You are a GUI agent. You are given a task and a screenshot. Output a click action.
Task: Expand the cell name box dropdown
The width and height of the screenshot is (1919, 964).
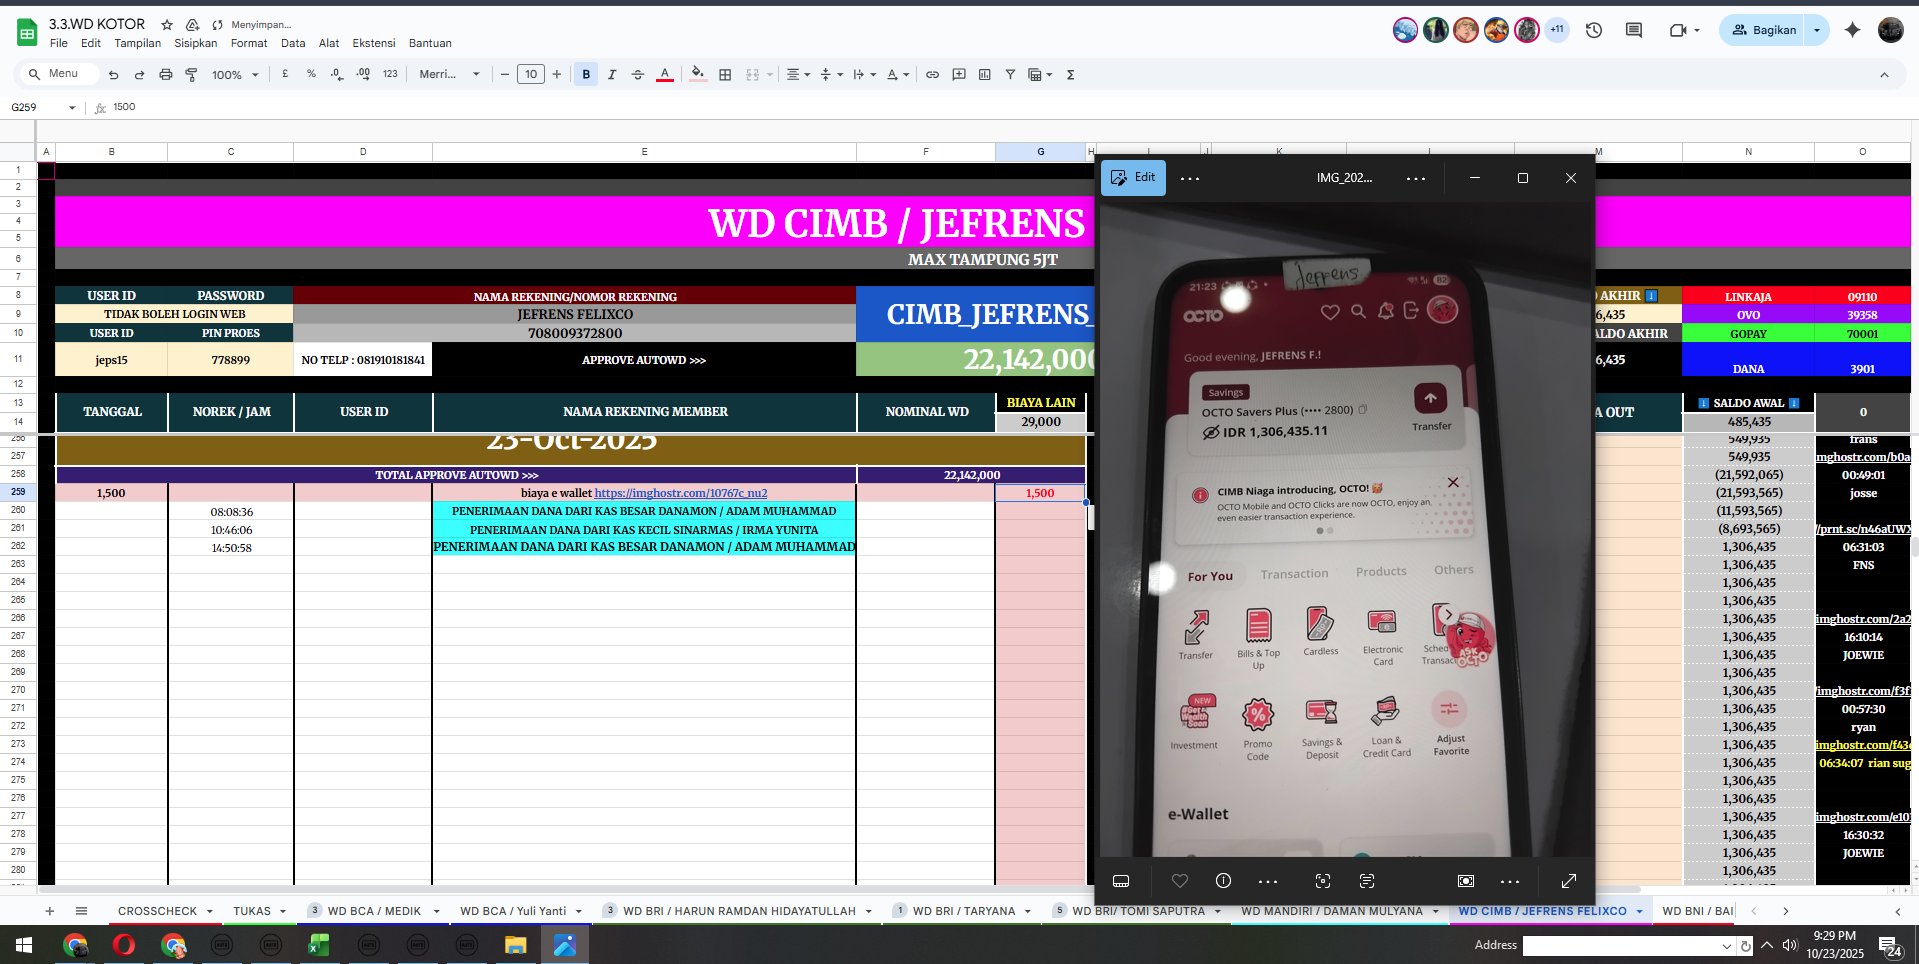point(72,108)
